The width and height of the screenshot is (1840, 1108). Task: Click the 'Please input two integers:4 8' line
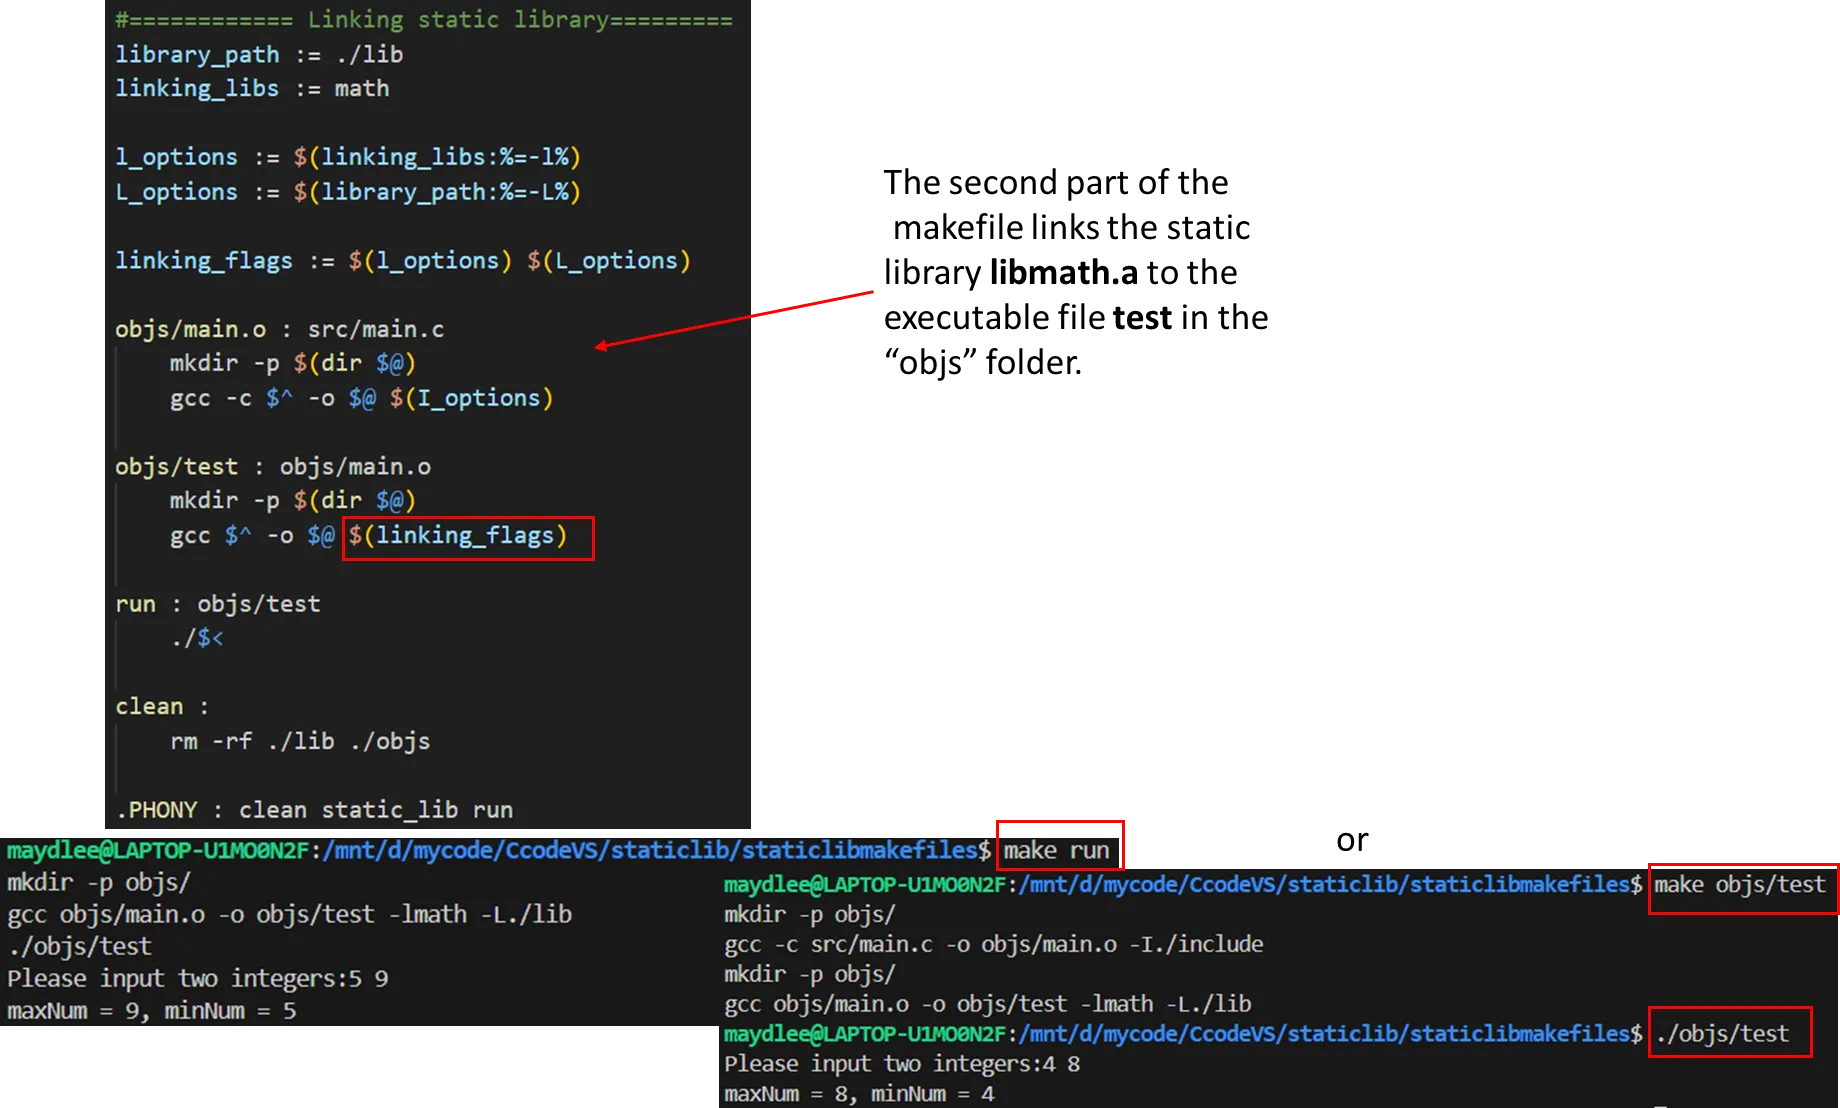coord(901,1064)
